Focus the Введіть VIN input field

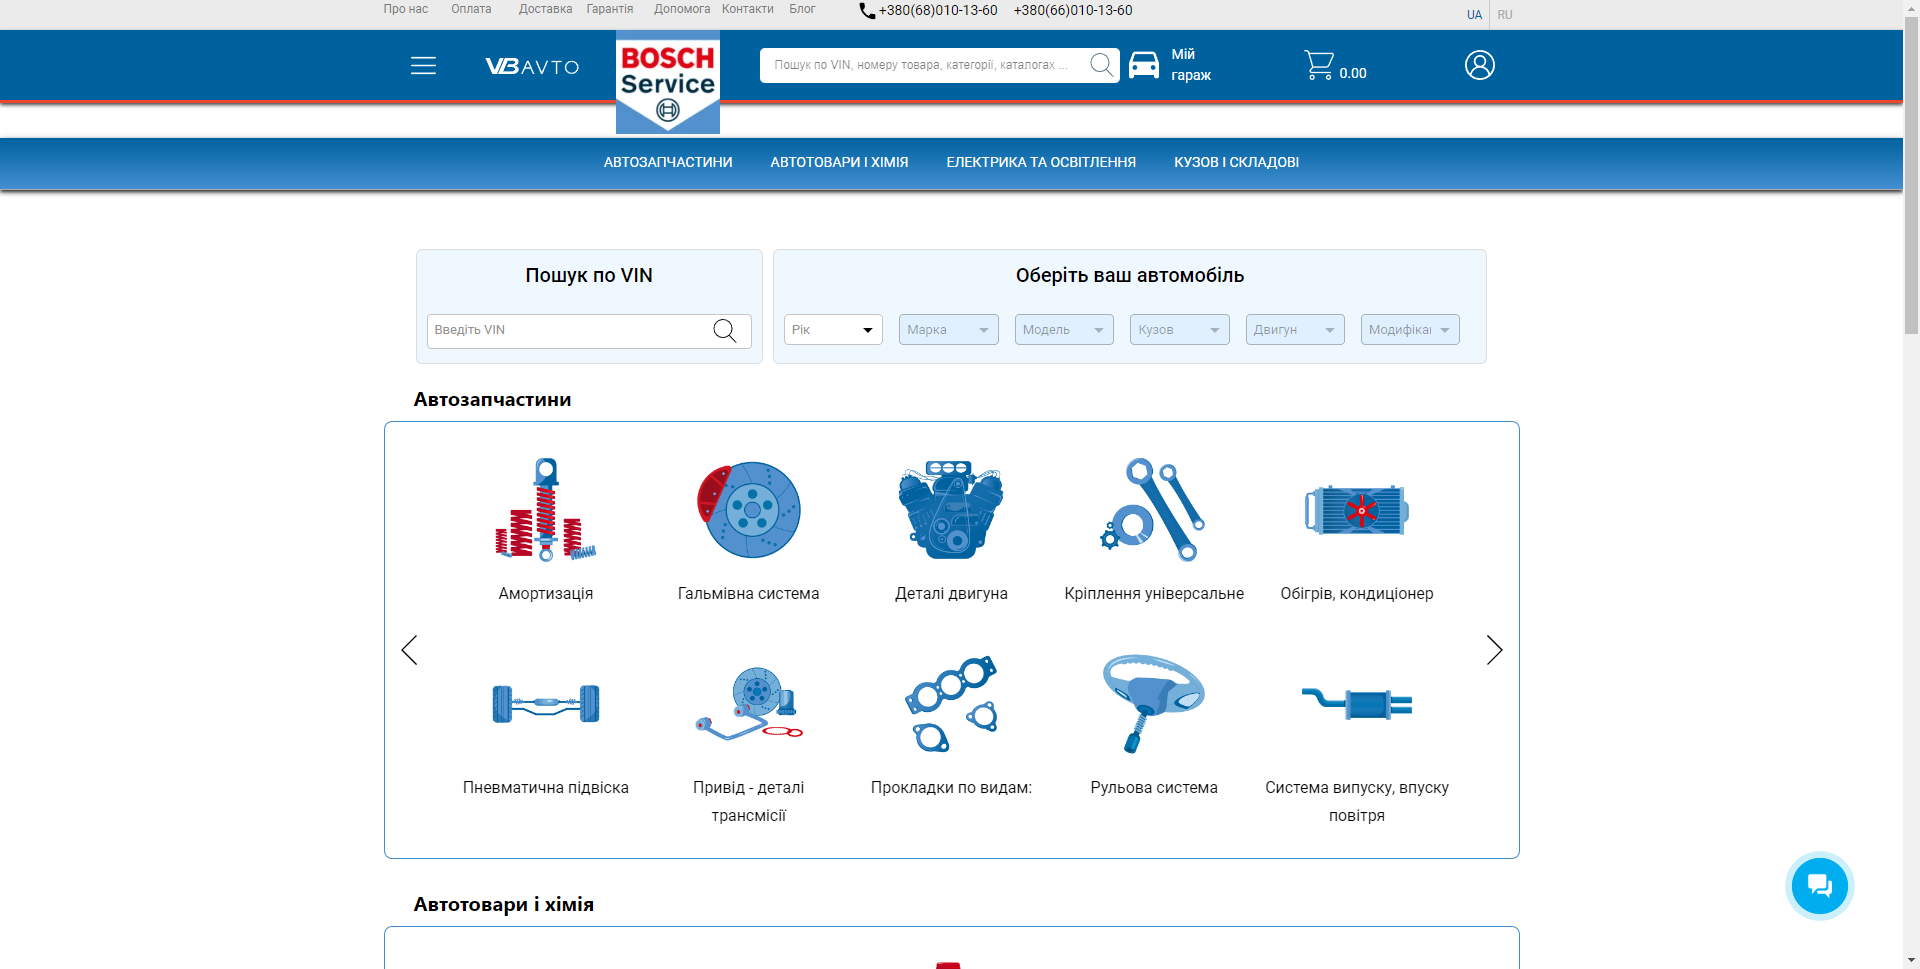pyautogui.click(x=567, y=331)
